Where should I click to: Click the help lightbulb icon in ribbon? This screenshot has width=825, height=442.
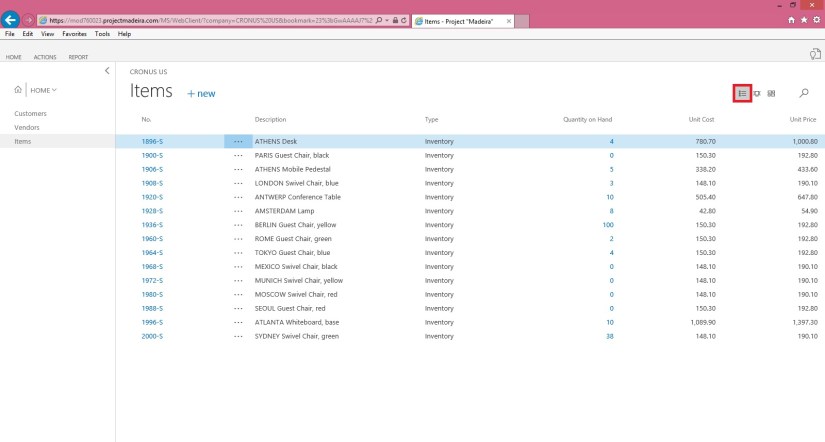pyautogui.click(x=814, y=54)
